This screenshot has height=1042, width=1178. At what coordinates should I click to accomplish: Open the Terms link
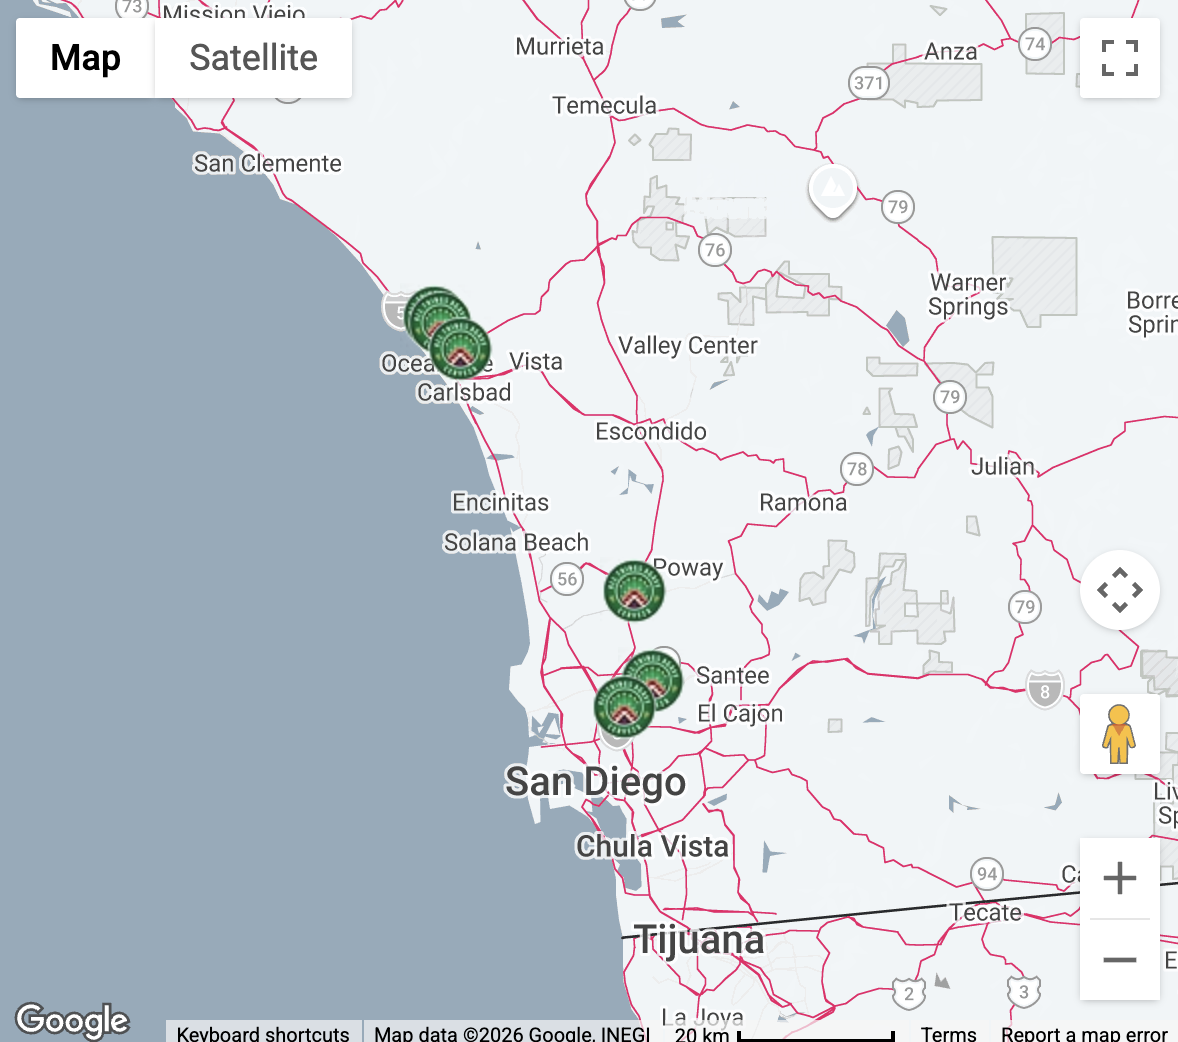pyautogui.click(x=948, y=1033)
